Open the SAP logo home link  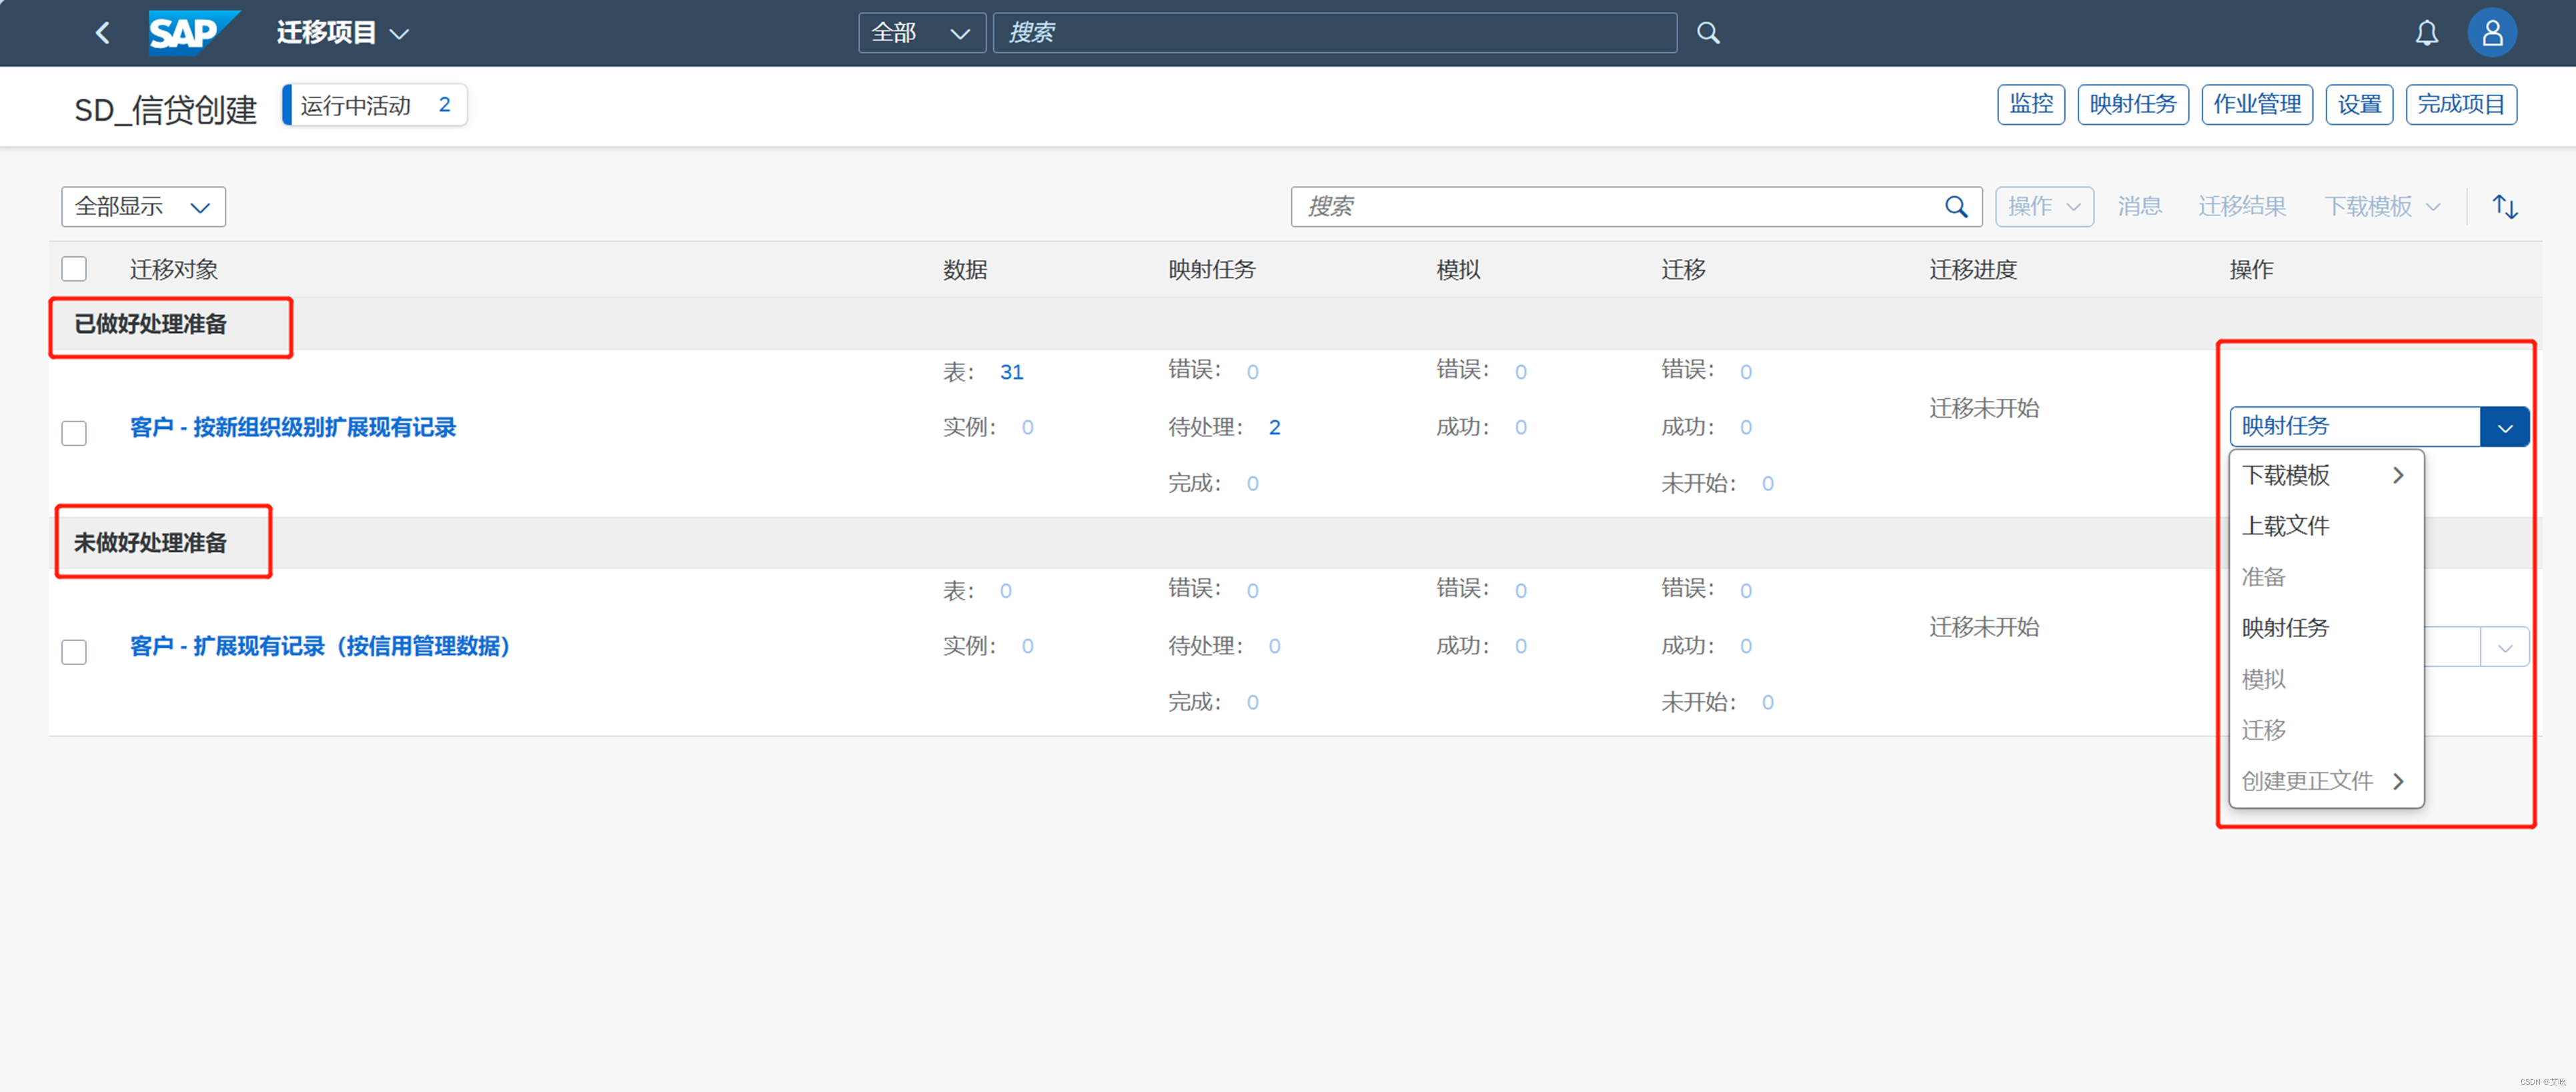193,32
